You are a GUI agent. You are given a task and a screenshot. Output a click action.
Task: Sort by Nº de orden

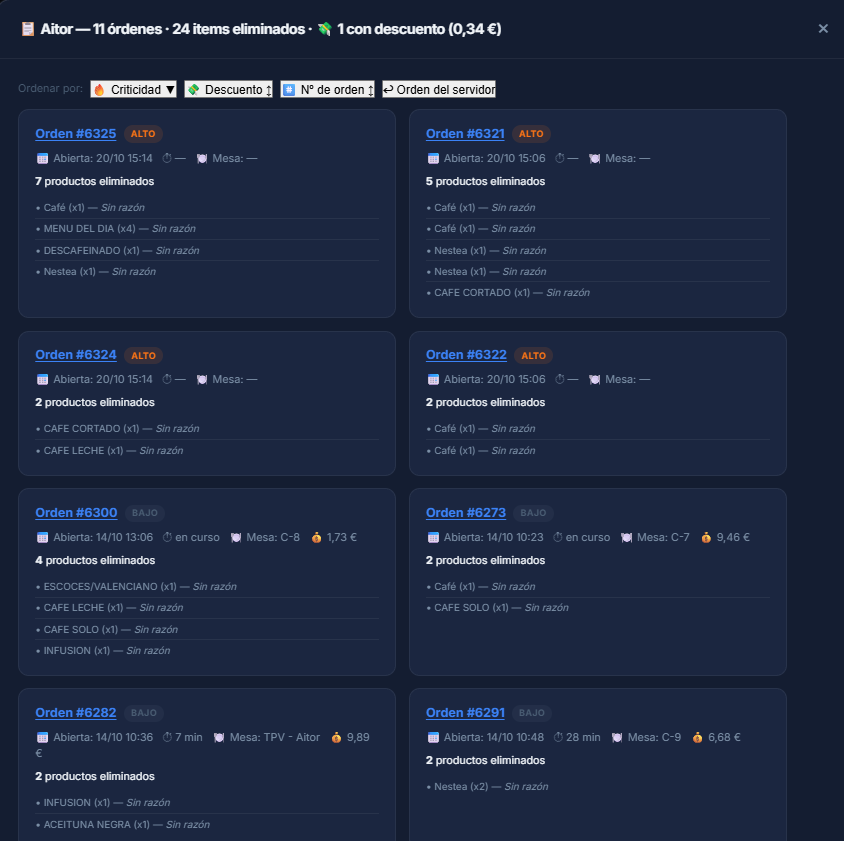click(327, 89)
